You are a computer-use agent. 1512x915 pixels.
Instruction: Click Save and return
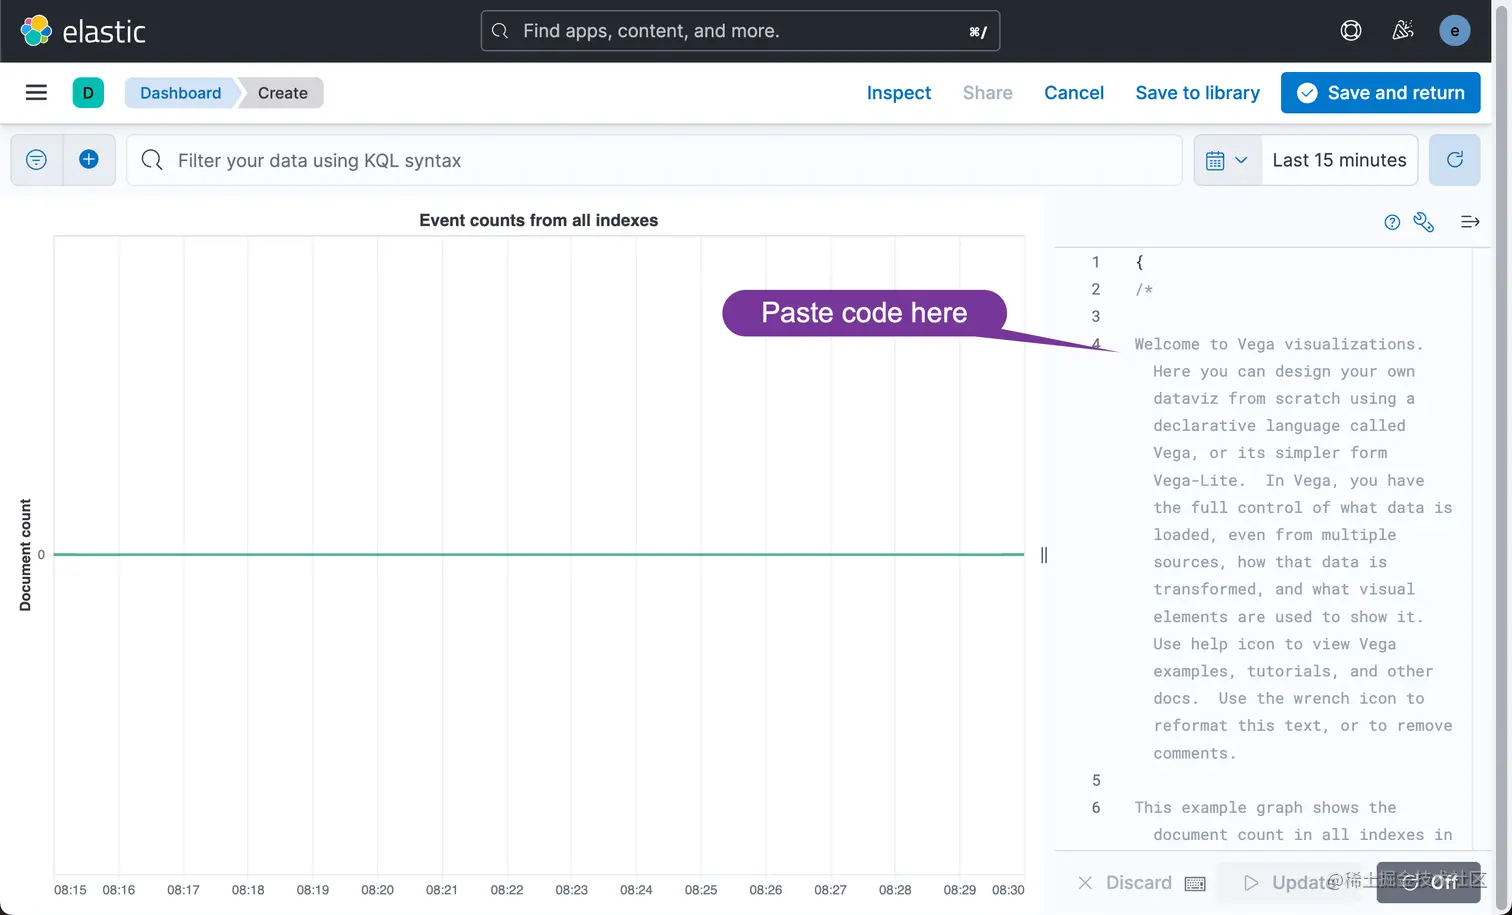click(1380, 93)
